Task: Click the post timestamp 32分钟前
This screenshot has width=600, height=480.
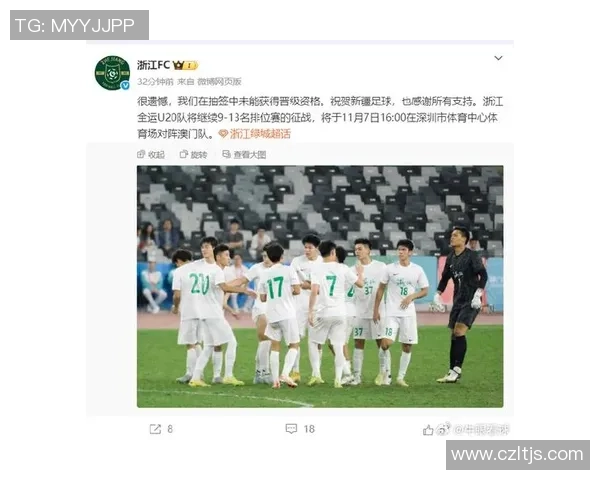Action: pos(155,82)
